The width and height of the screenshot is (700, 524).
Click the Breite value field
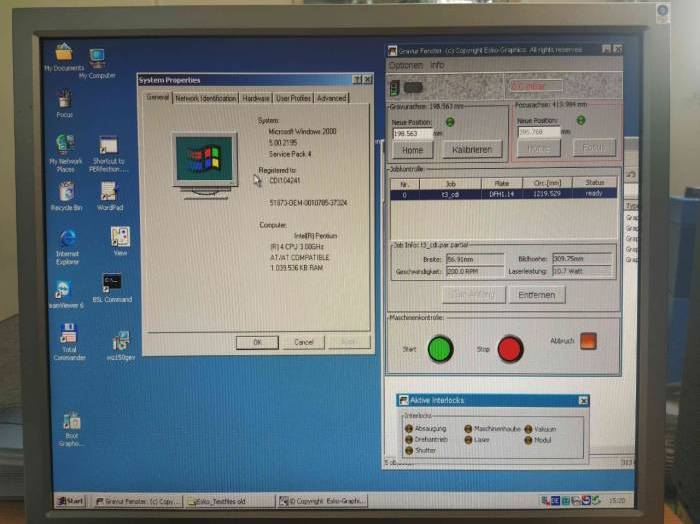pyautogui.click(x=475, y=259)
